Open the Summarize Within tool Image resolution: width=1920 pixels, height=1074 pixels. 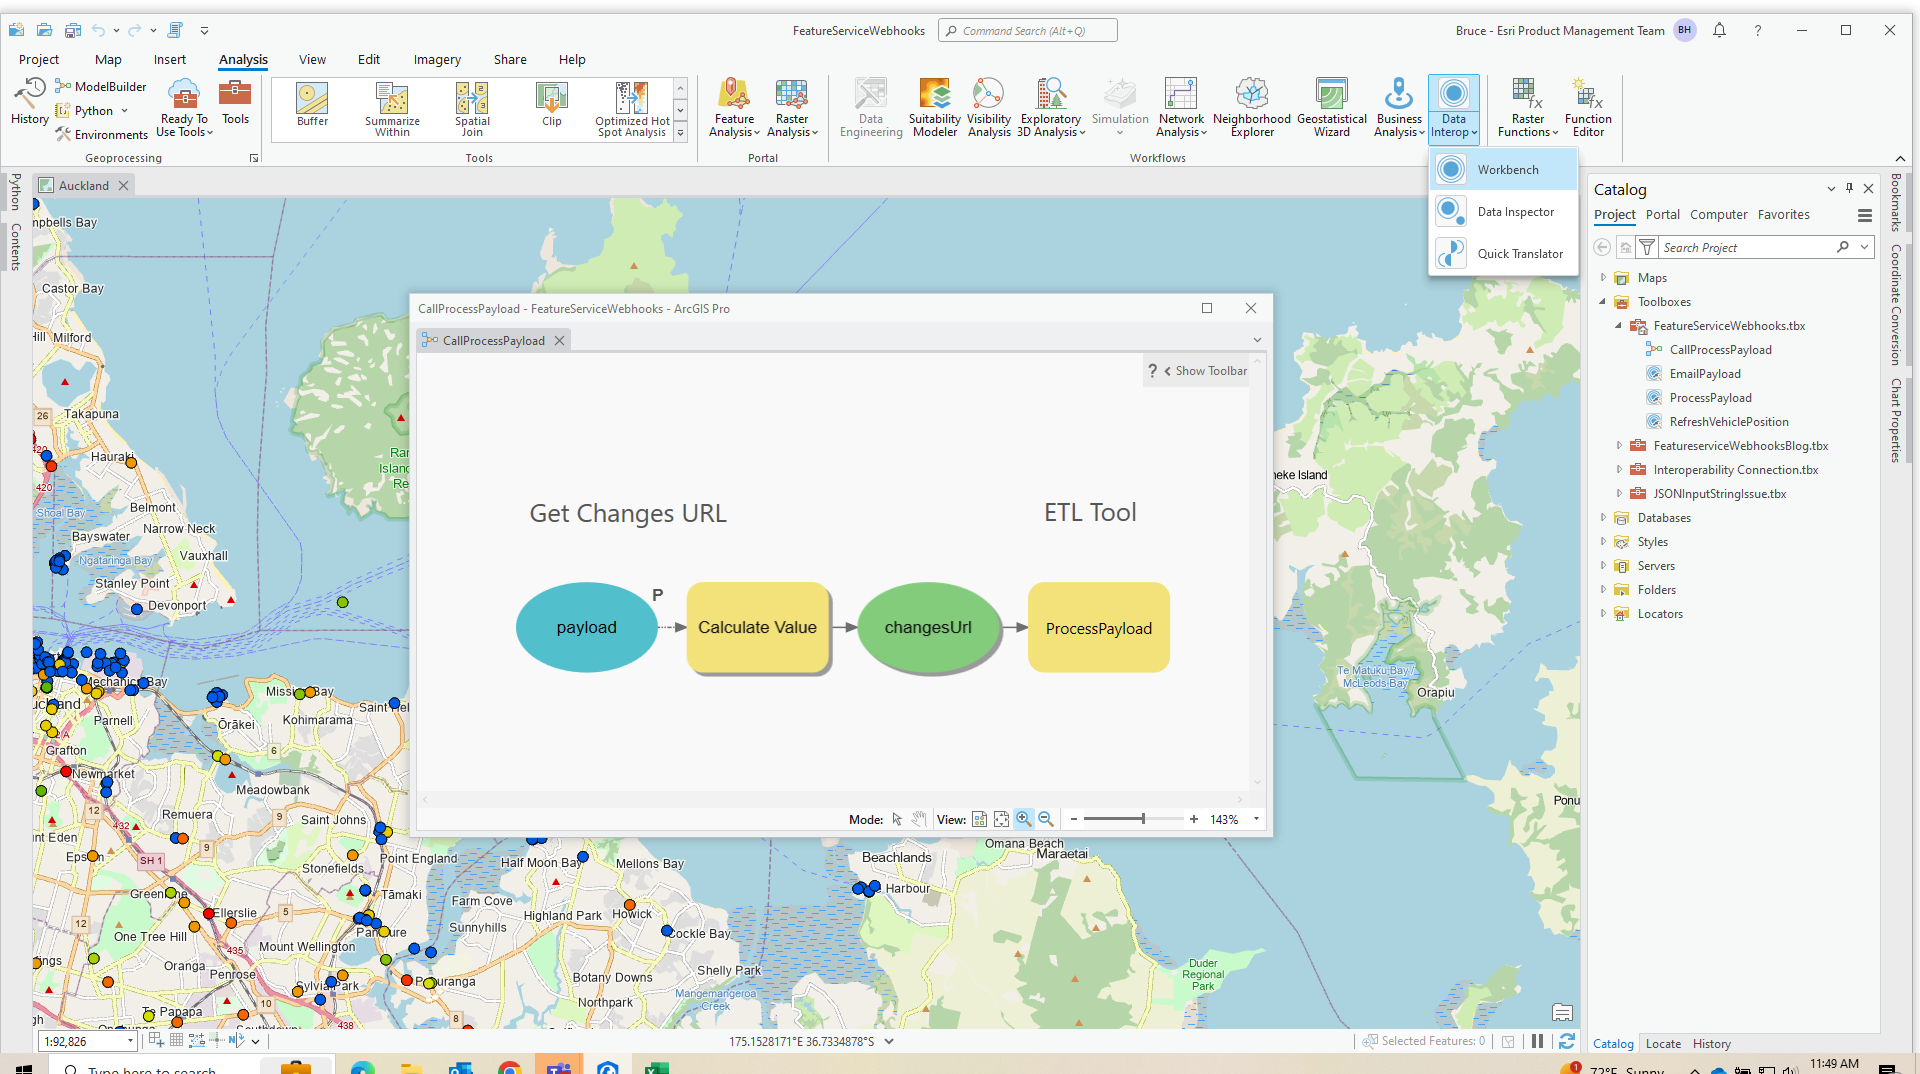(391, 107)
